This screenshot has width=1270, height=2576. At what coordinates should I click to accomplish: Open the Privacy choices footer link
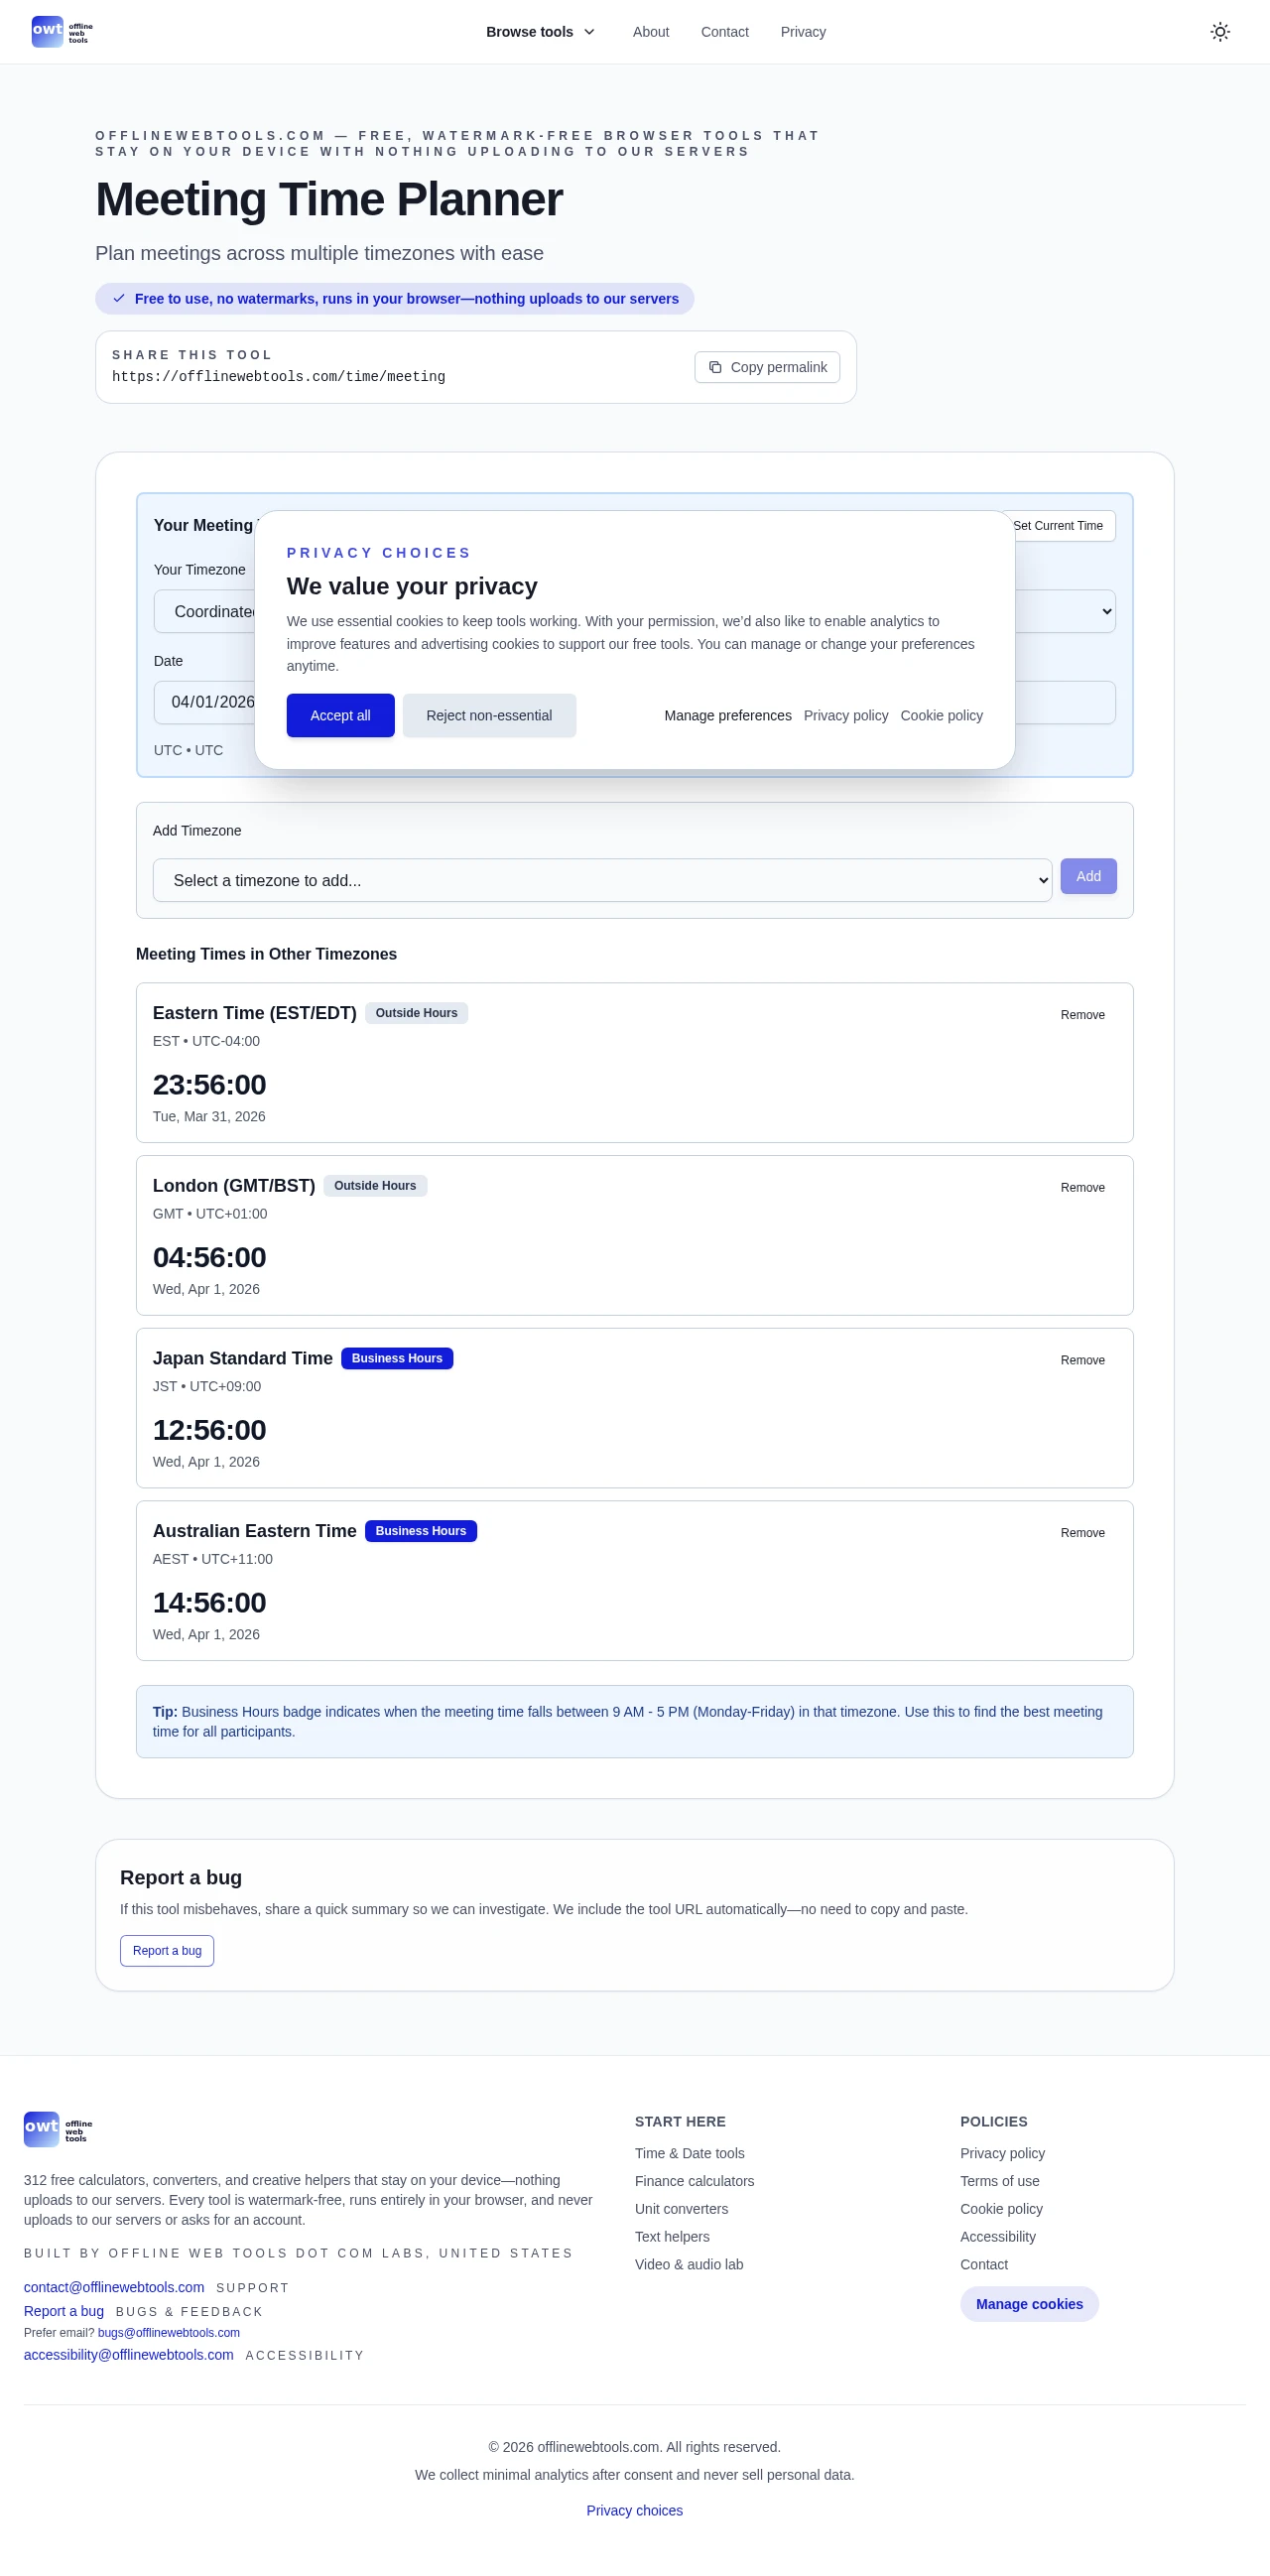(x=634, y=2510)
